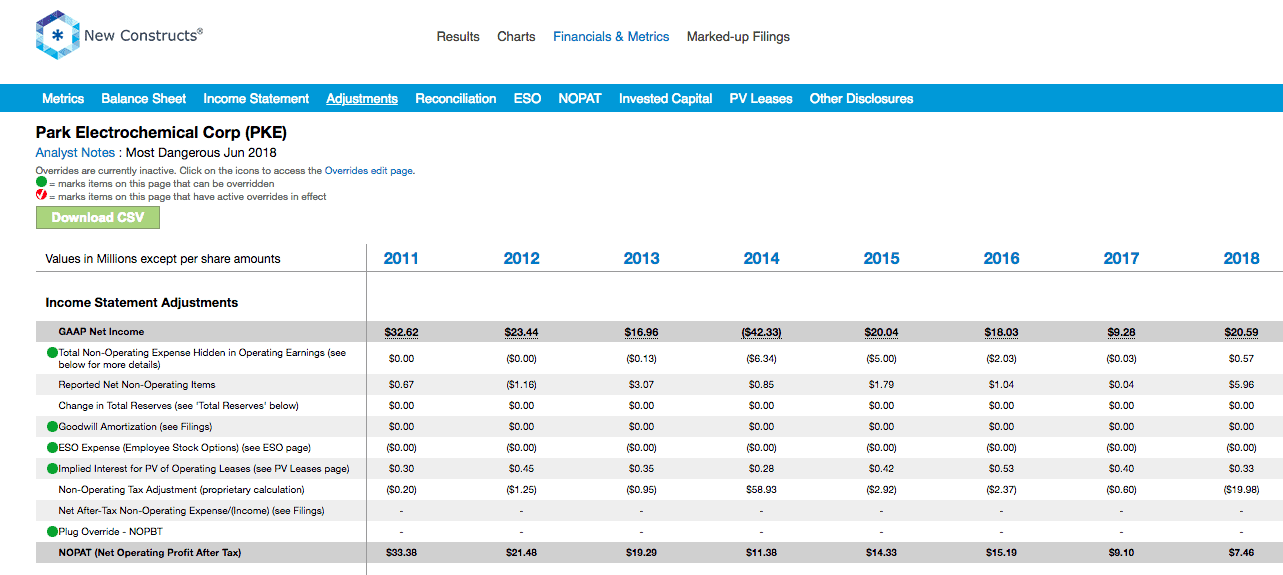
Task: Click Implied Interest value $0.53
Action: click(x=1001, y=469)
